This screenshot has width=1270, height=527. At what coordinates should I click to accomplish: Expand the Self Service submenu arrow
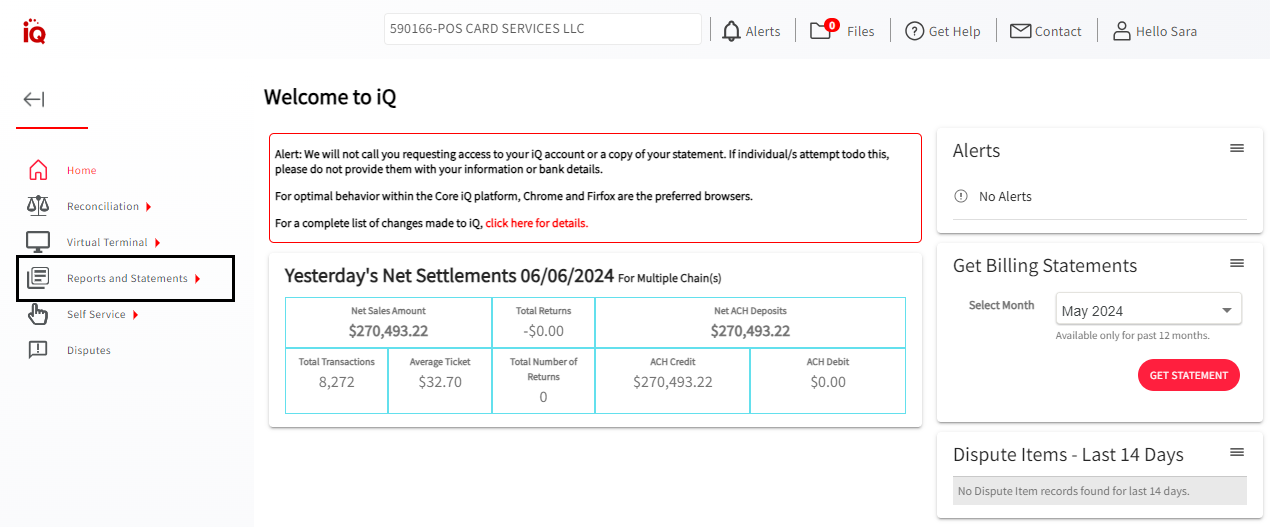click(x=135, y=315)
